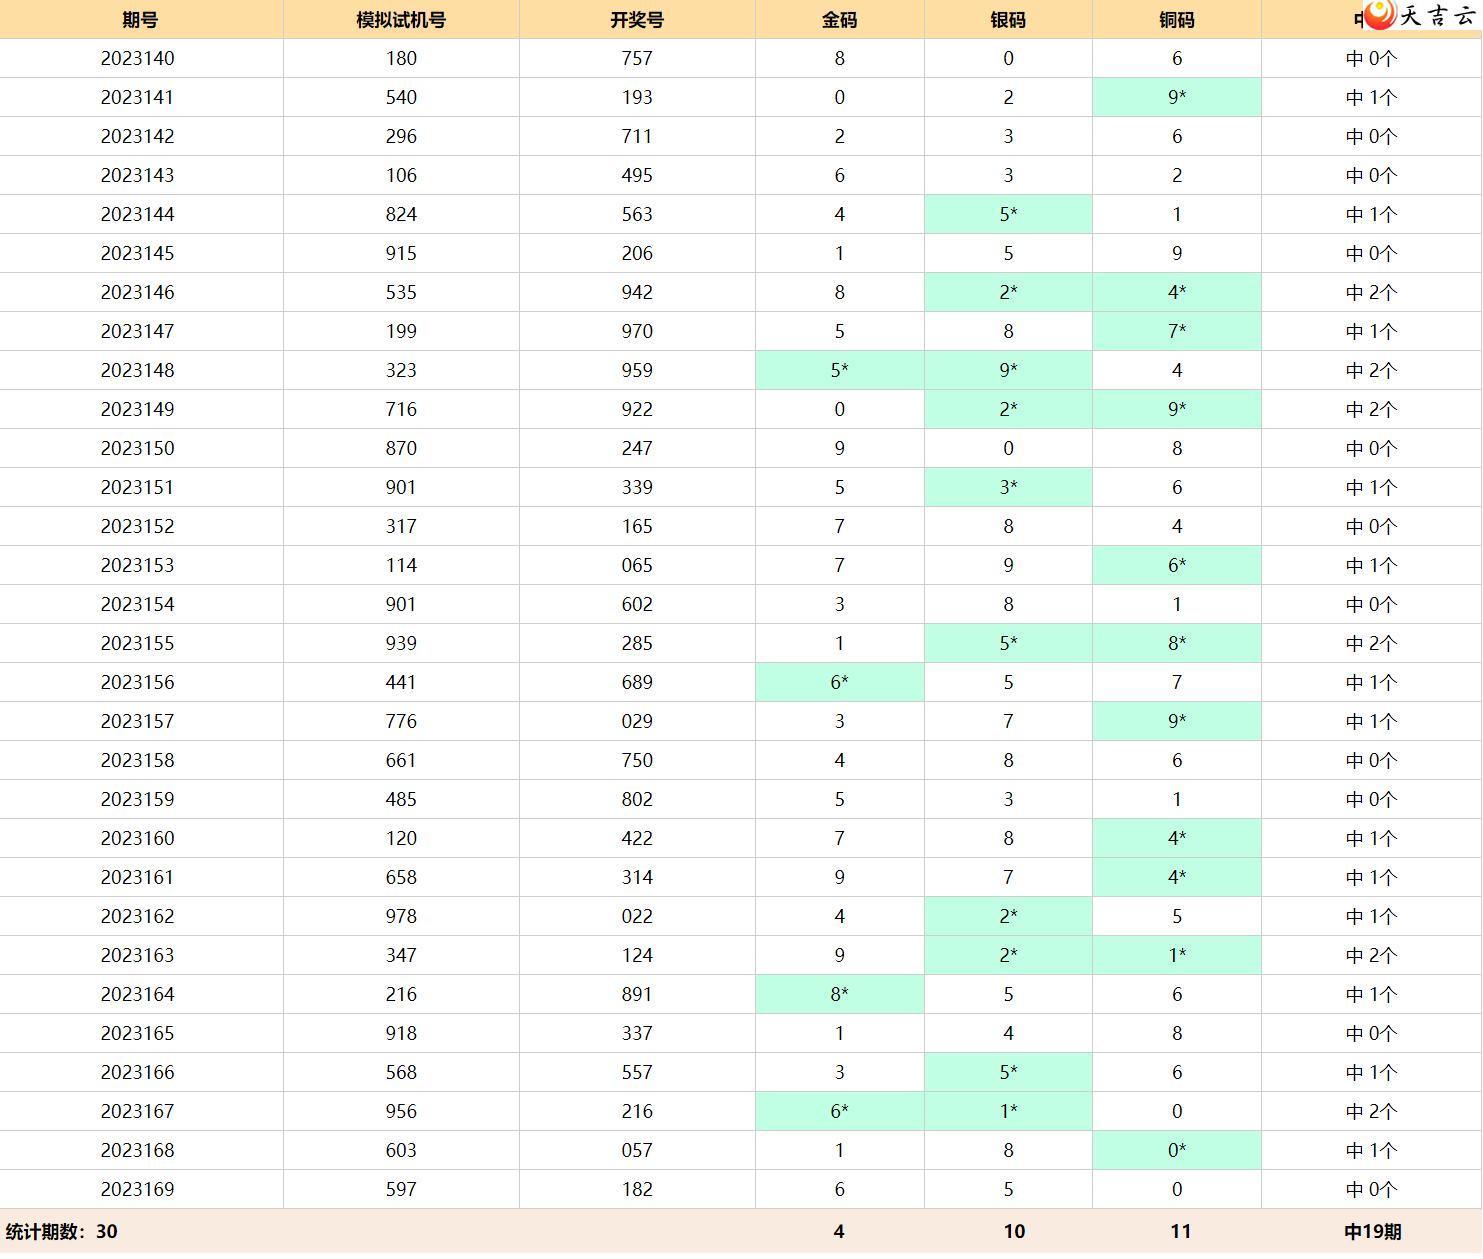The image size is (1483, 1259).
Task: Click highlighted 金码 8* in row 2023164
Action: click(839, 995)
